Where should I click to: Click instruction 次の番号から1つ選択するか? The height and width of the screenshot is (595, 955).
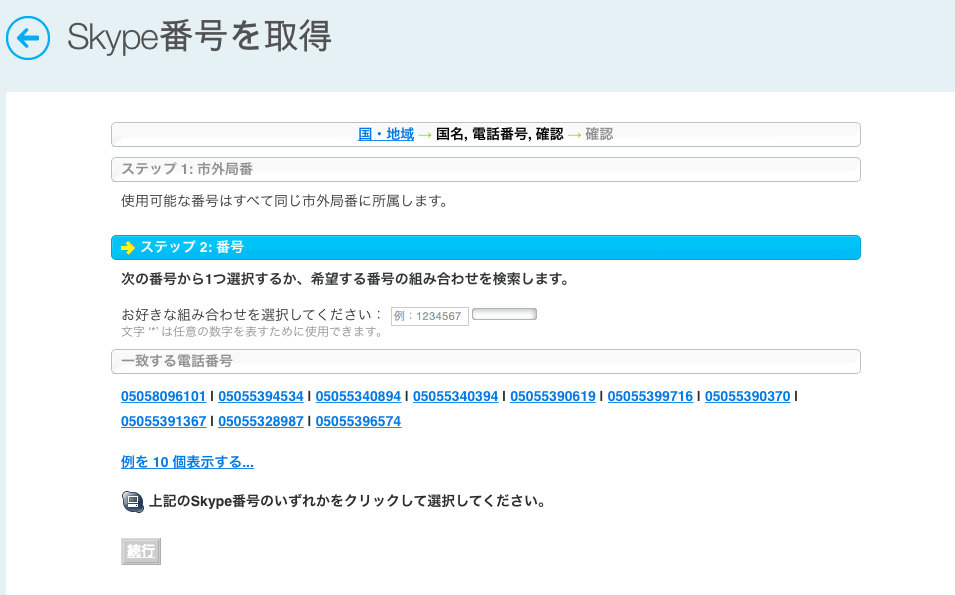coord(345,279)
